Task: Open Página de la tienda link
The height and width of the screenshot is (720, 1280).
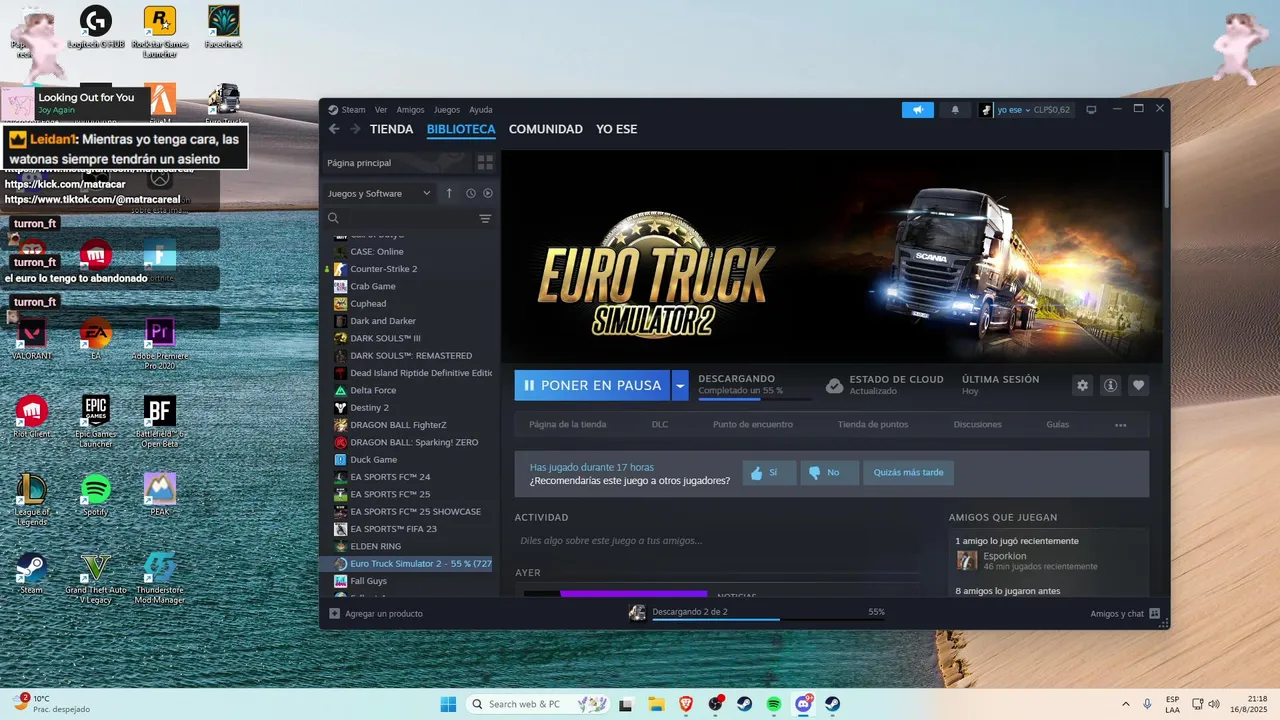Action: (x=567, y=424)
